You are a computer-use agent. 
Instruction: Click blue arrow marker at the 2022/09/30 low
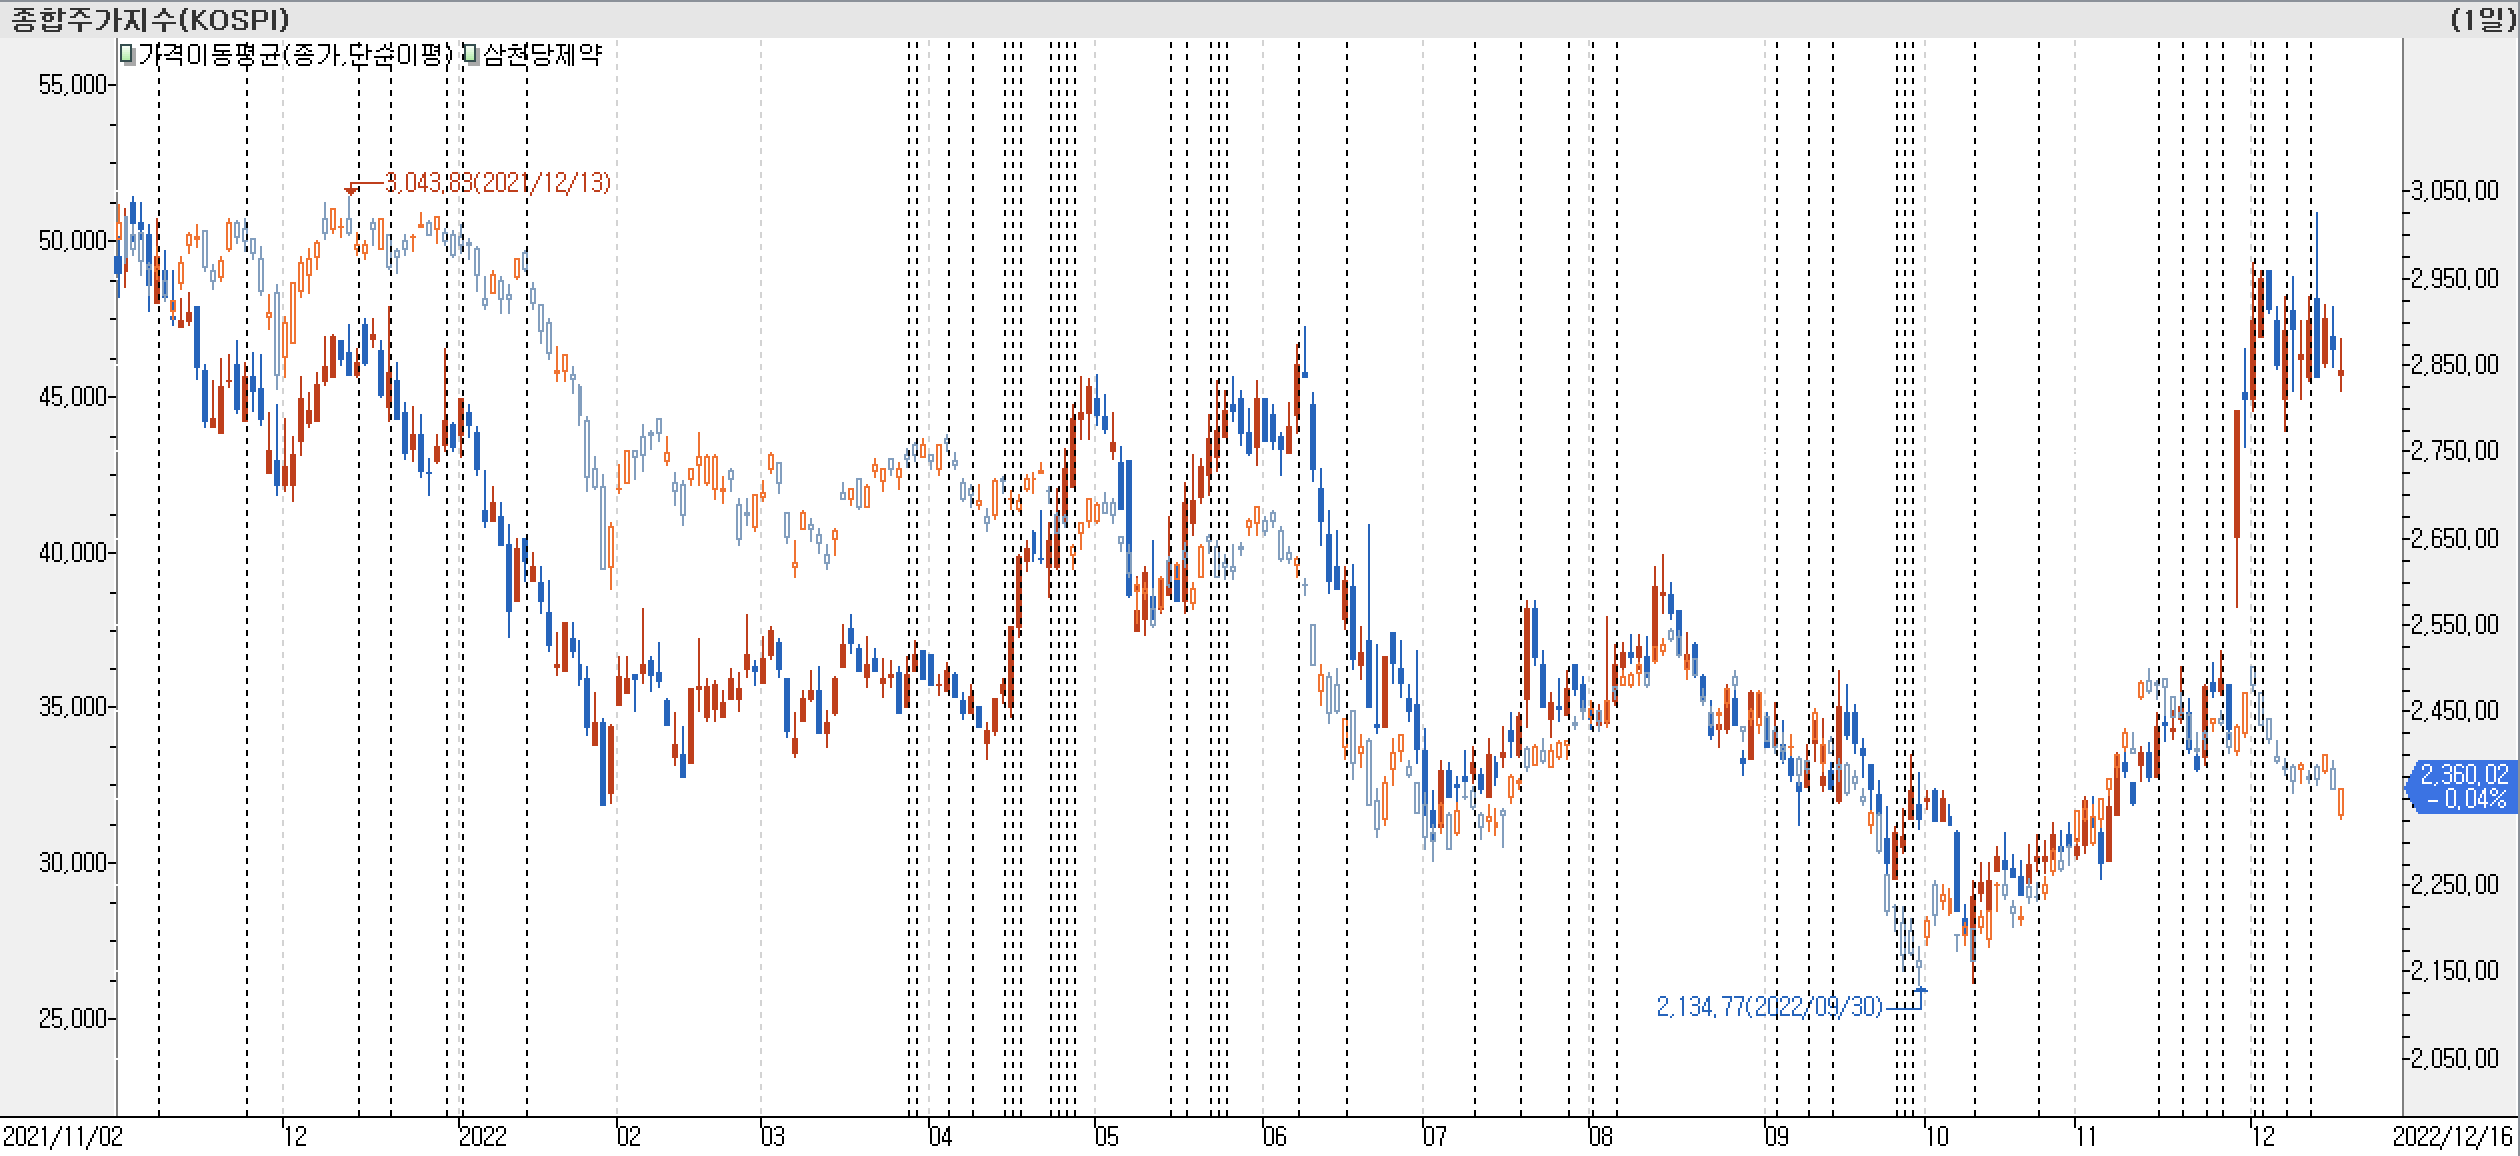[1920, 990]
